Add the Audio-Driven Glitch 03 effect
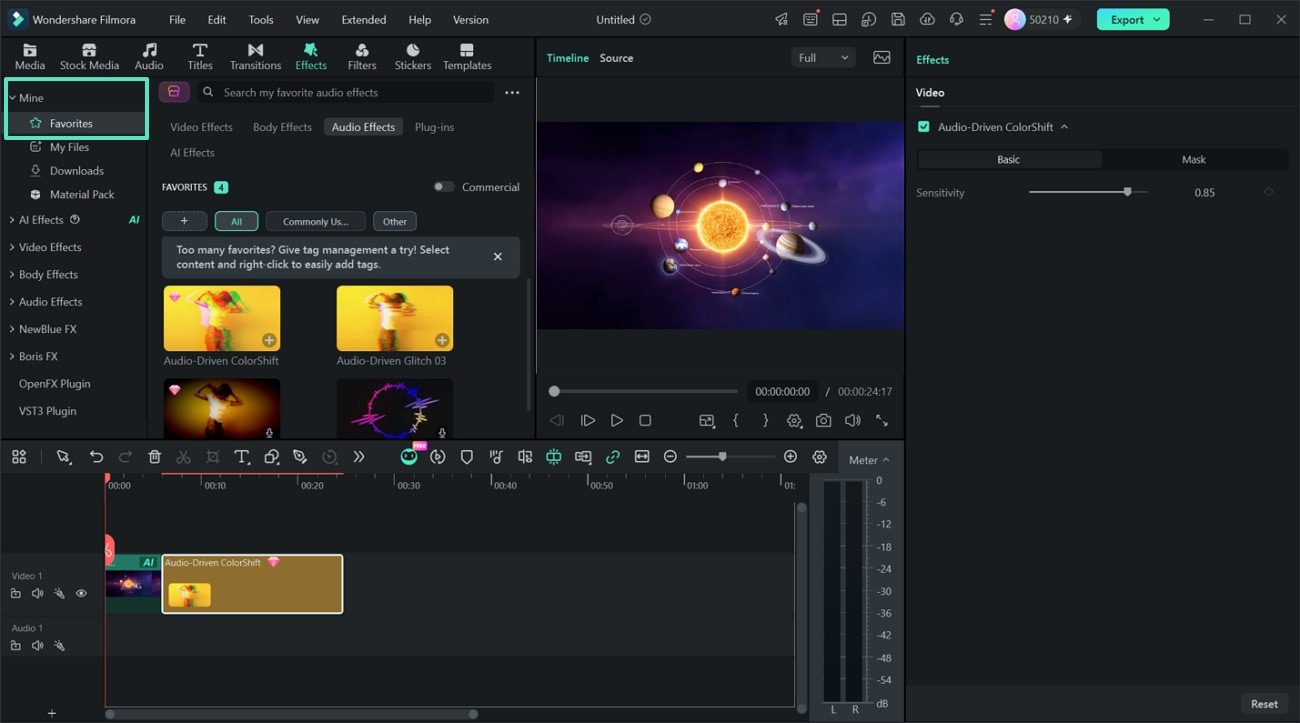The width and height of the screenshot is (1300, 723). 441,340
